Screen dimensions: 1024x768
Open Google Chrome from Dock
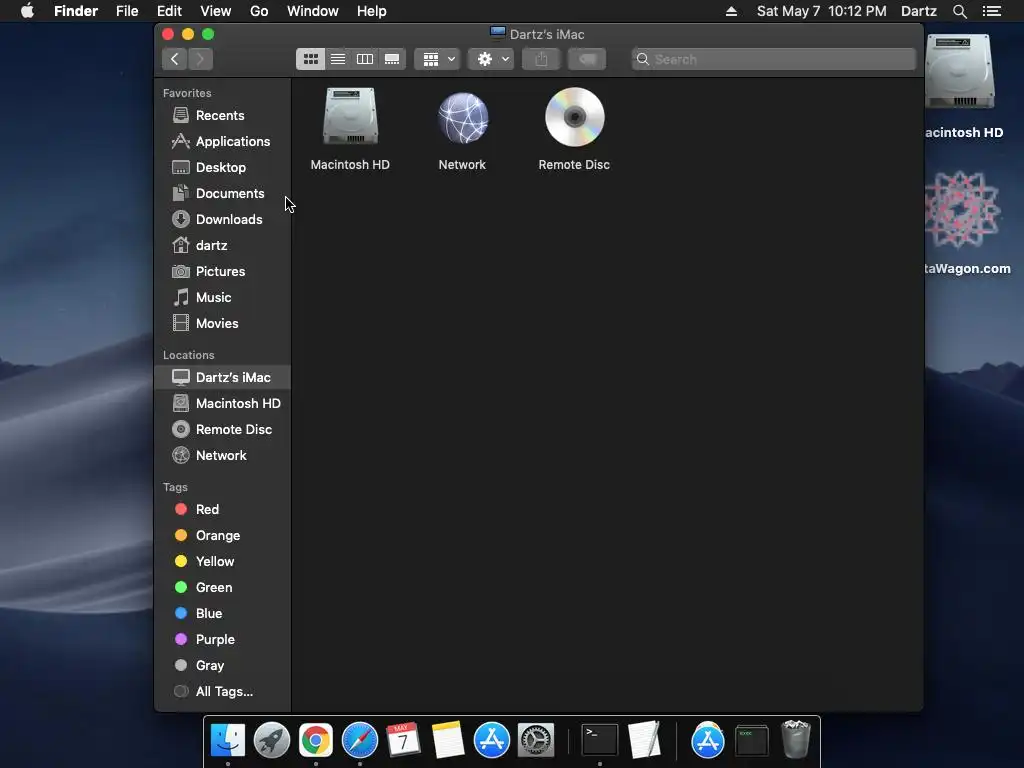click(x=316, y=741)
